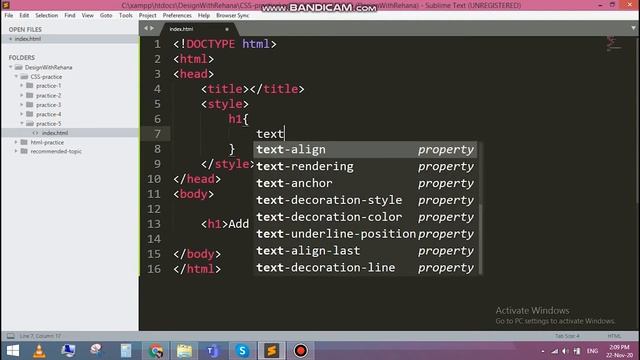Screen dimensions: 640x360
Task: Click Line 7, Column 17 status text
Action: tap(40, 336)
